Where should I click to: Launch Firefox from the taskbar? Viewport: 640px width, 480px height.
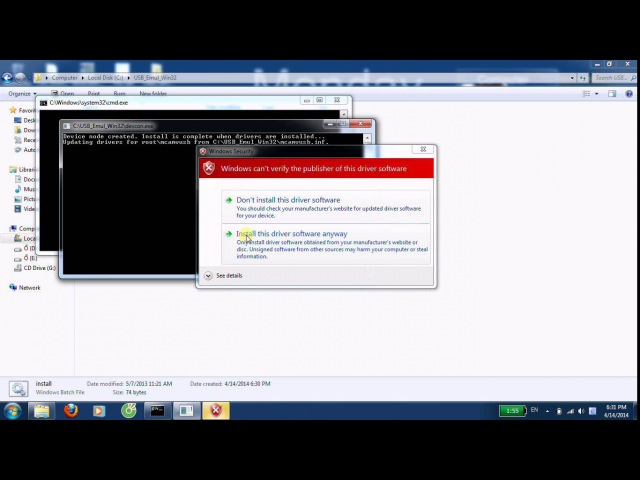pos(71,411)
